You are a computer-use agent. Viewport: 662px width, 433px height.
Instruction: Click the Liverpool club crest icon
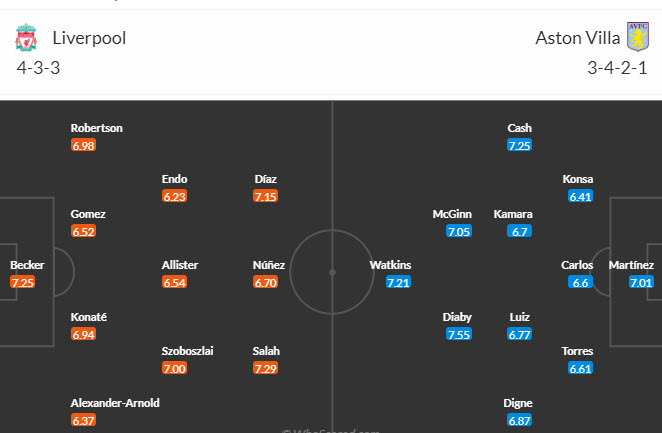[x=26, y=39]
